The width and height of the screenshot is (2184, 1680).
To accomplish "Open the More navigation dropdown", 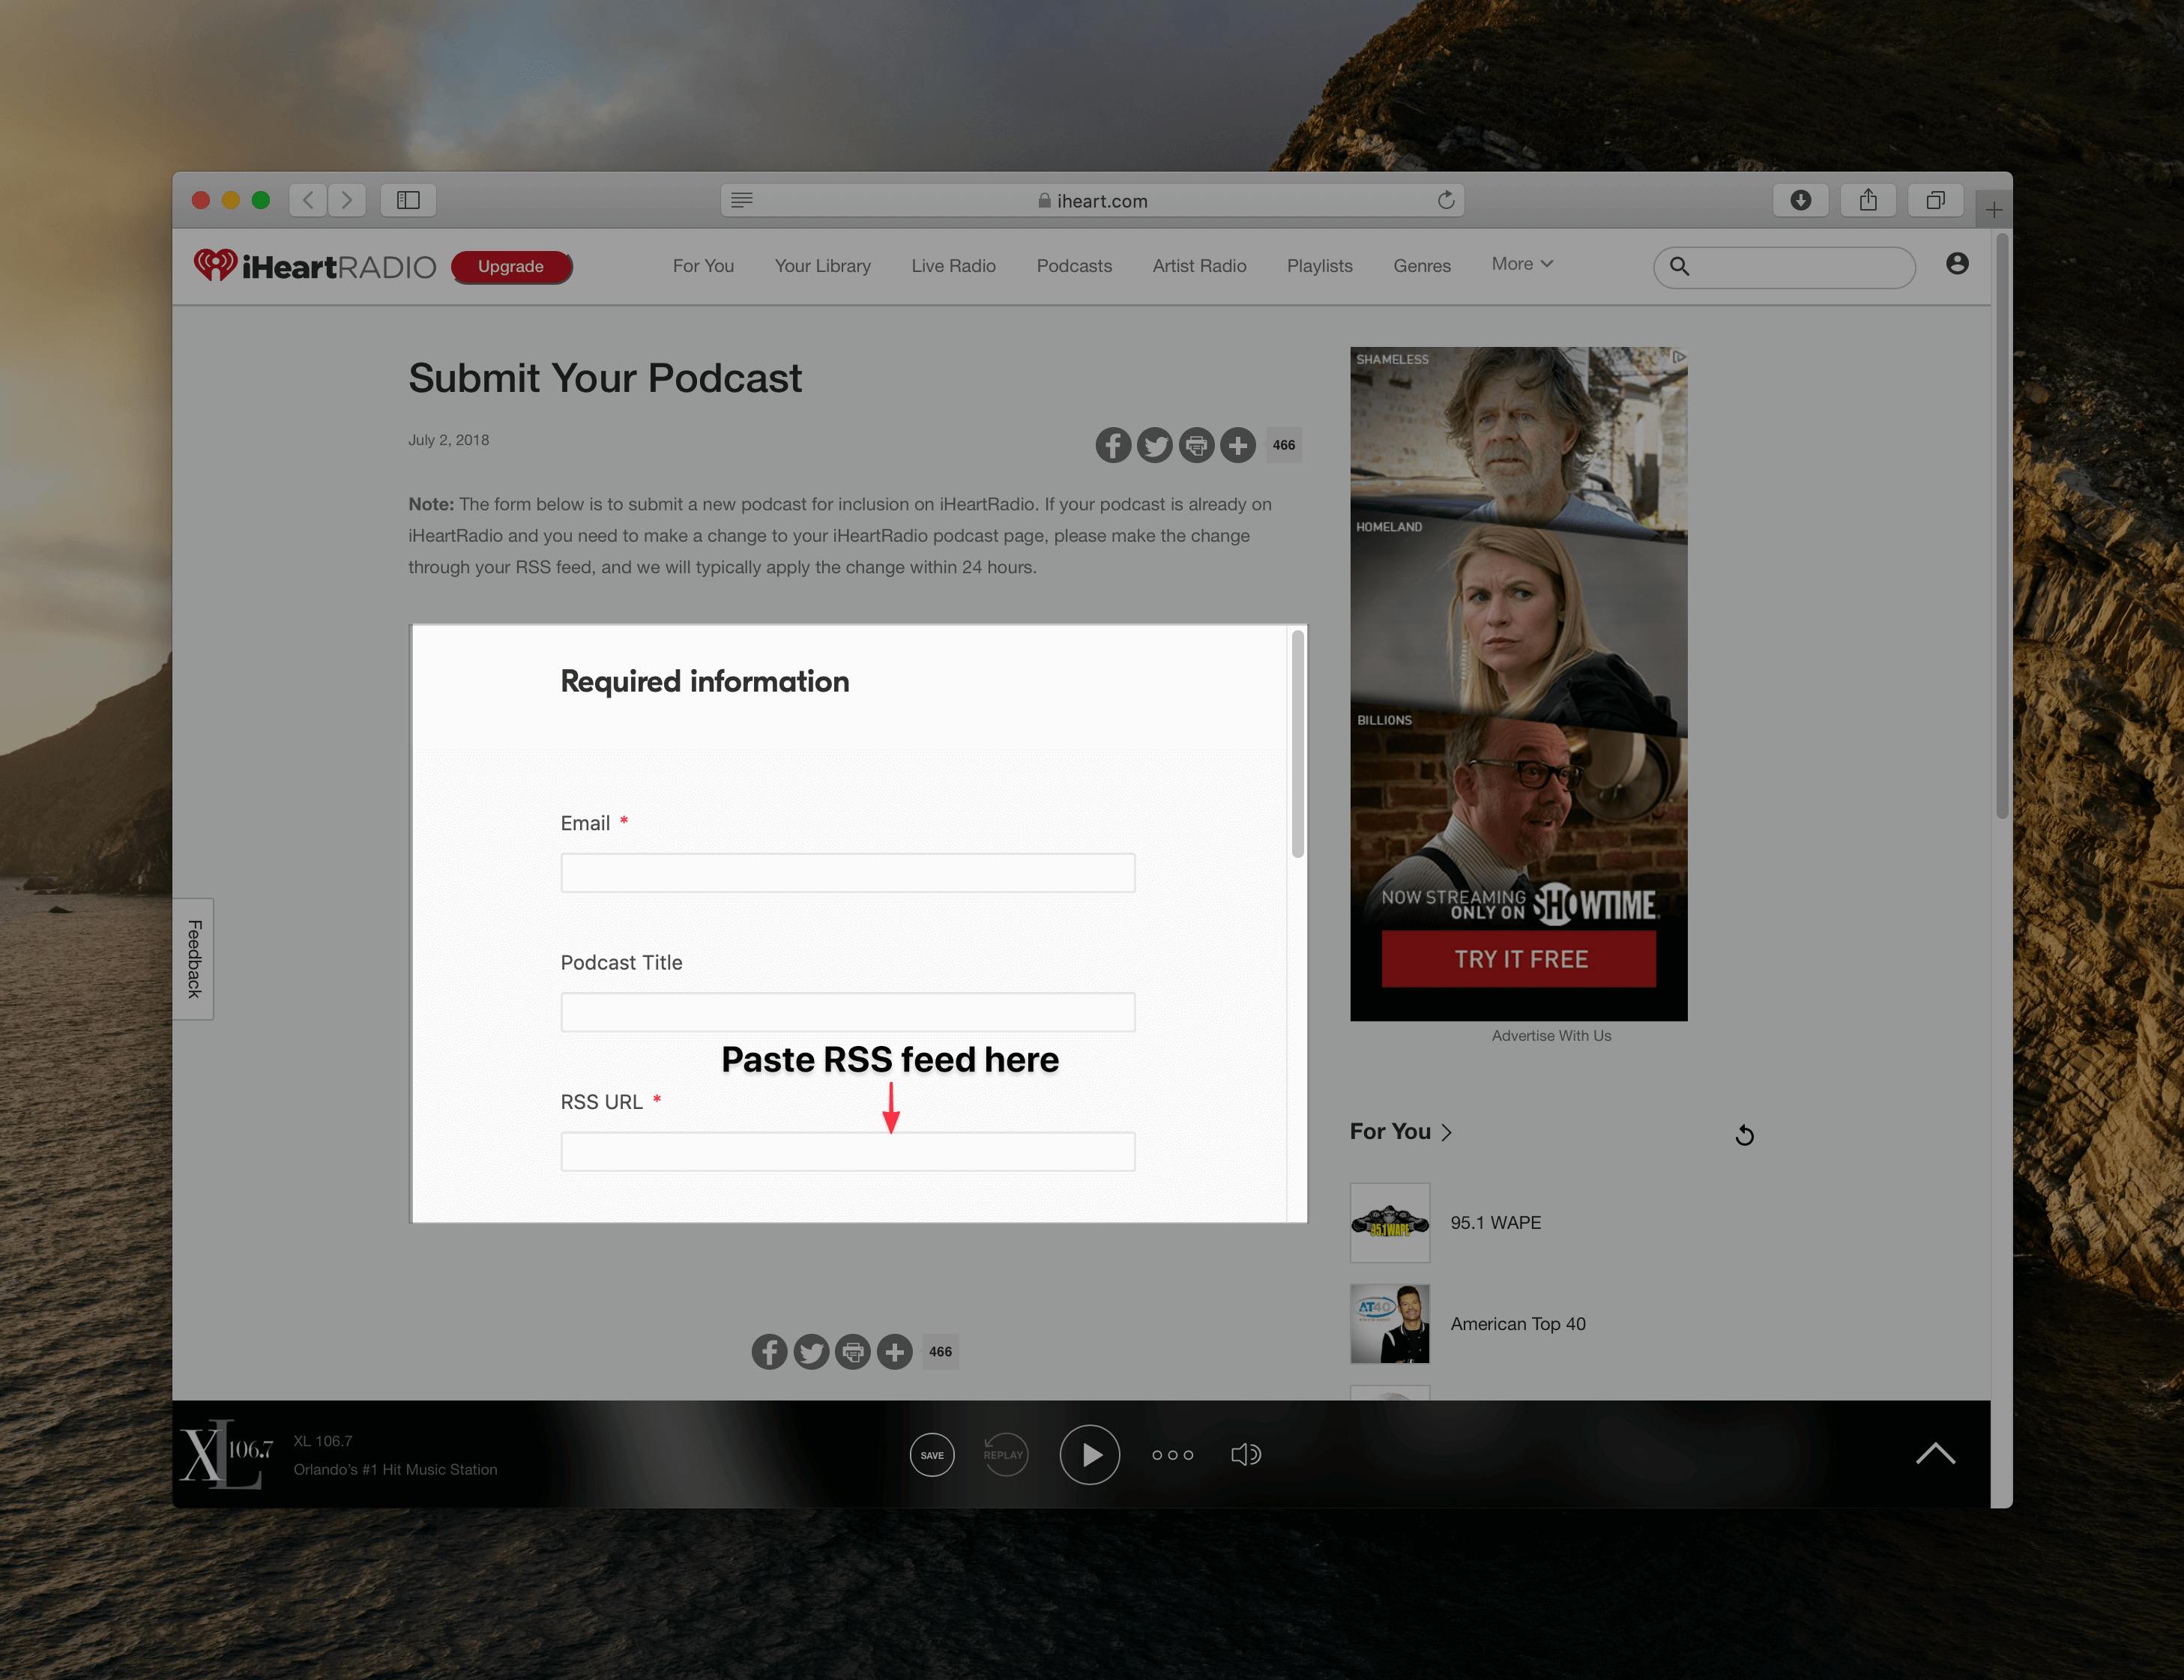I will [1521, 264].
